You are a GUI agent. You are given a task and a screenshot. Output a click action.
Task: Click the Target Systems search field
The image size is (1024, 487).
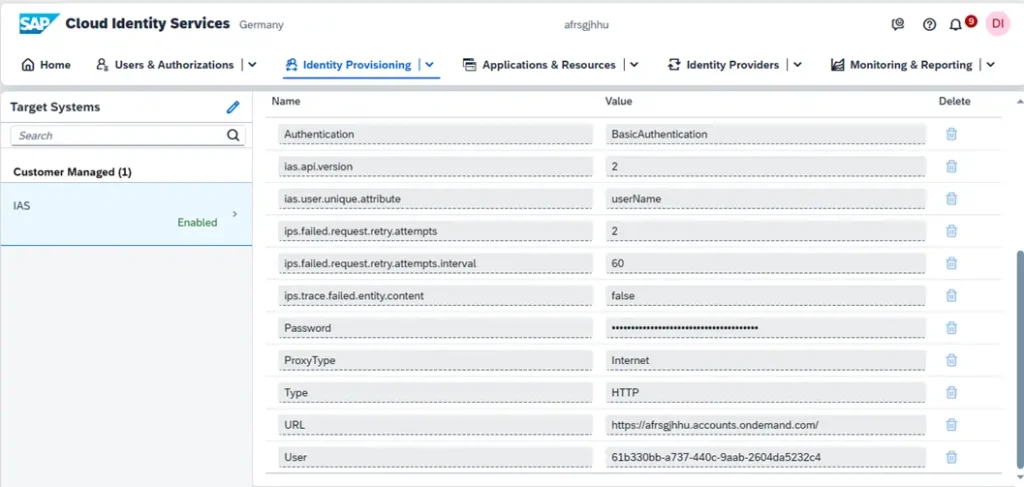coord(117,135)
